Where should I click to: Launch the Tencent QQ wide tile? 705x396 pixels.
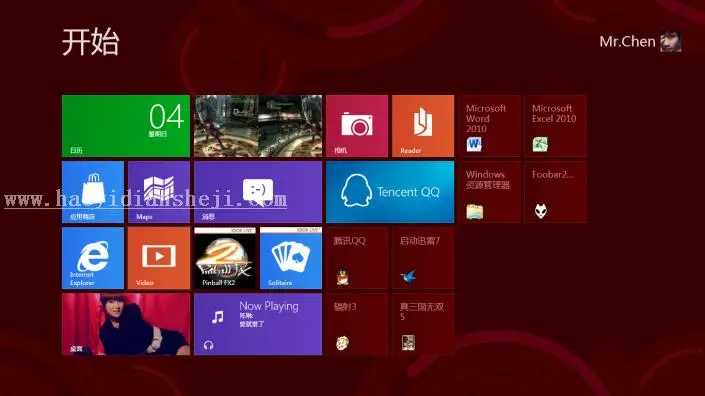tap(390, 192)
